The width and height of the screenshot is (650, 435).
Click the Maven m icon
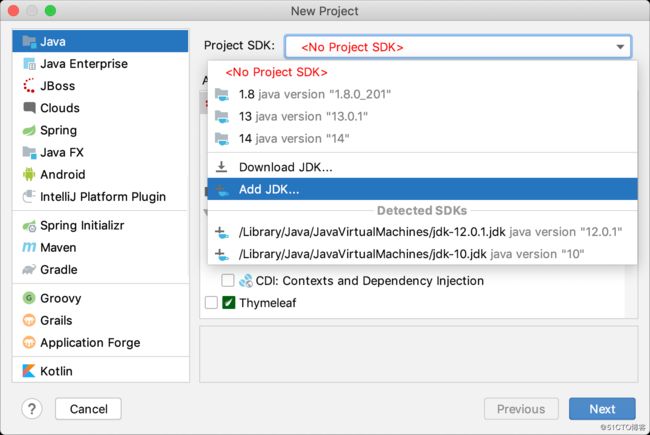29,248
